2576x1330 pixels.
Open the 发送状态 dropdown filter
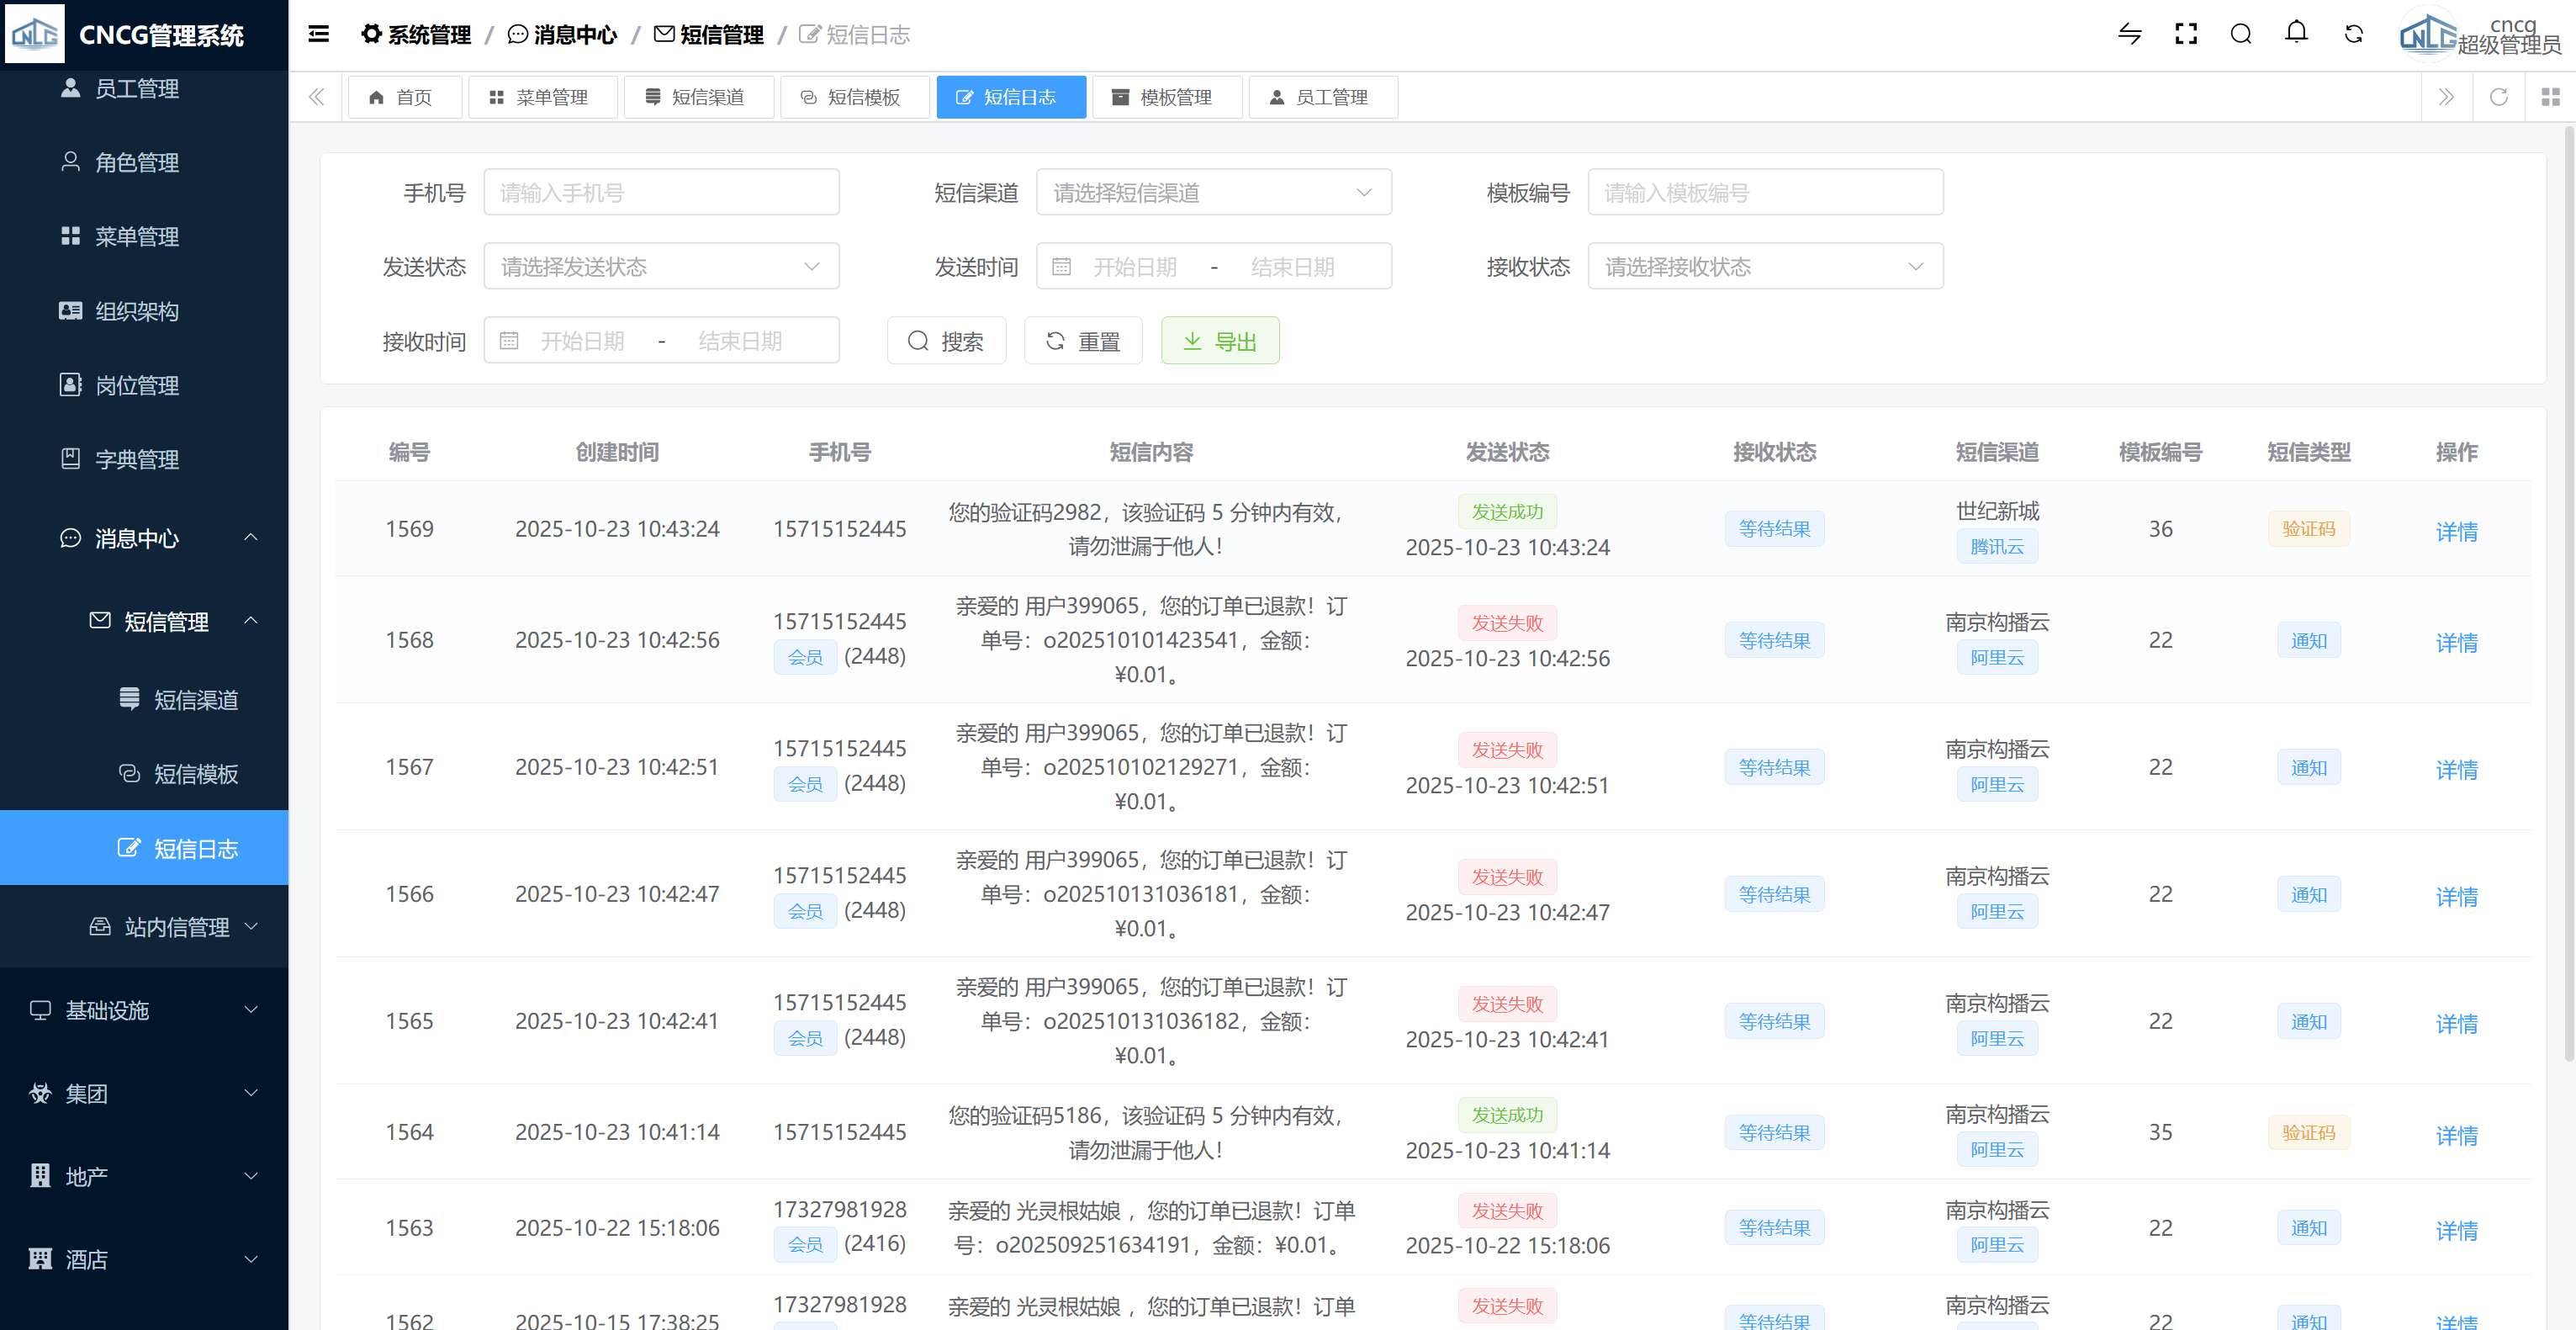(661, 267)
